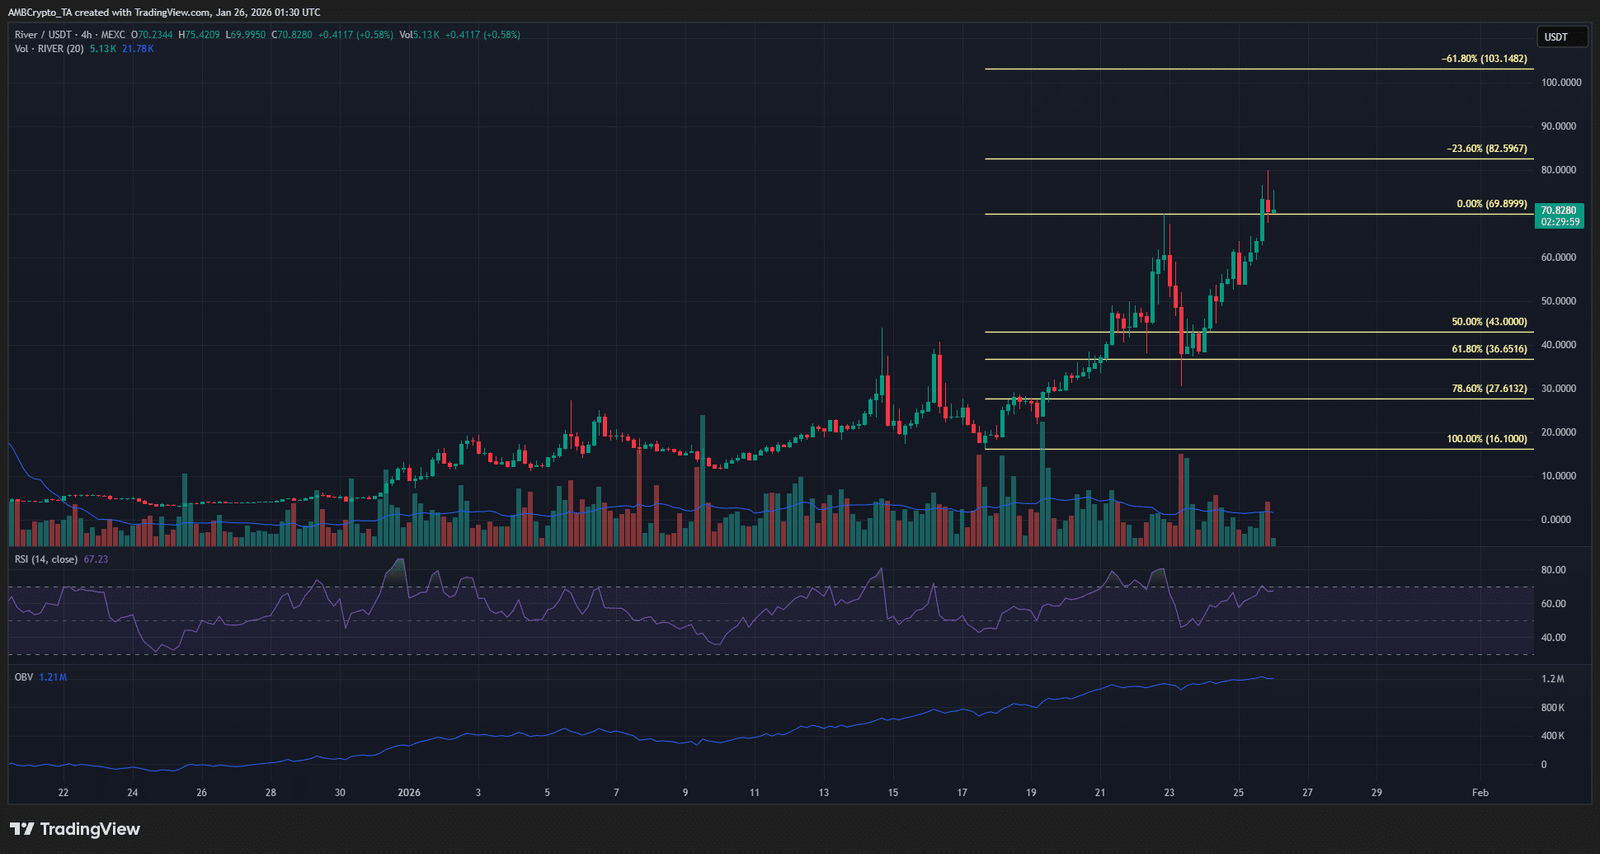1600x854 pixels.
Task: Click the 100.00% (16.1000) retracement label
Action: (x=1486, y=439)
